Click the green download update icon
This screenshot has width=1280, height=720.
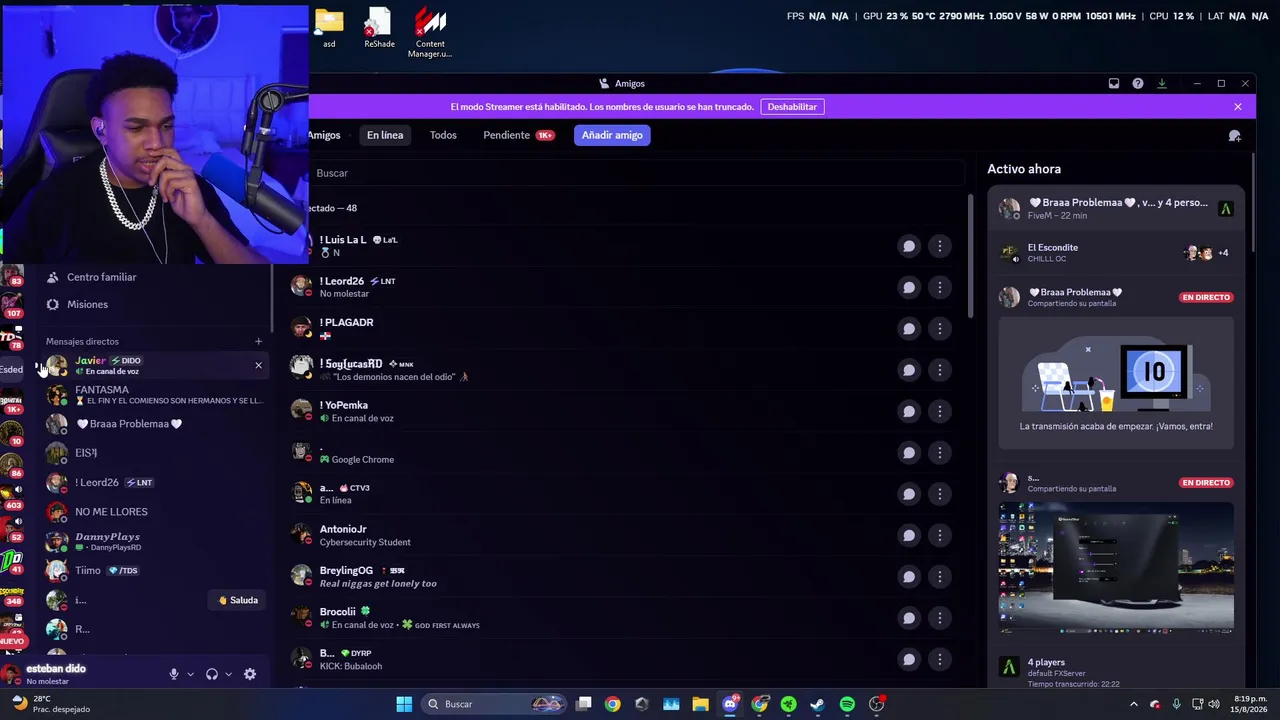[x=1162, y=84]
